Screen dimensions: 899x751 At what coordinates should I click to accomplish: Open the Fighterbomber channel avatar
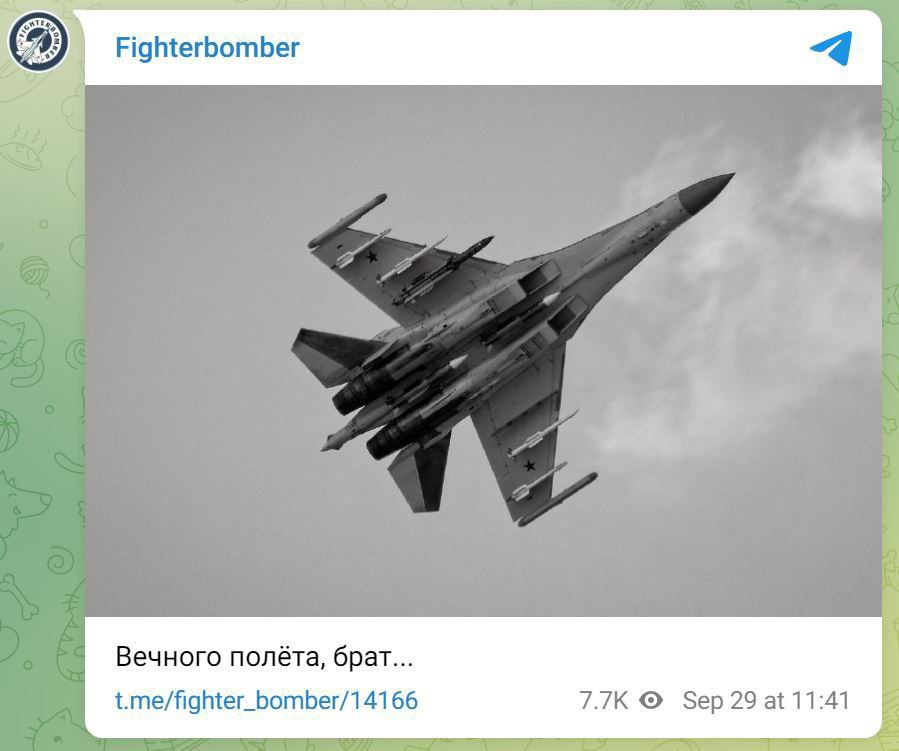tap(38, 41)
